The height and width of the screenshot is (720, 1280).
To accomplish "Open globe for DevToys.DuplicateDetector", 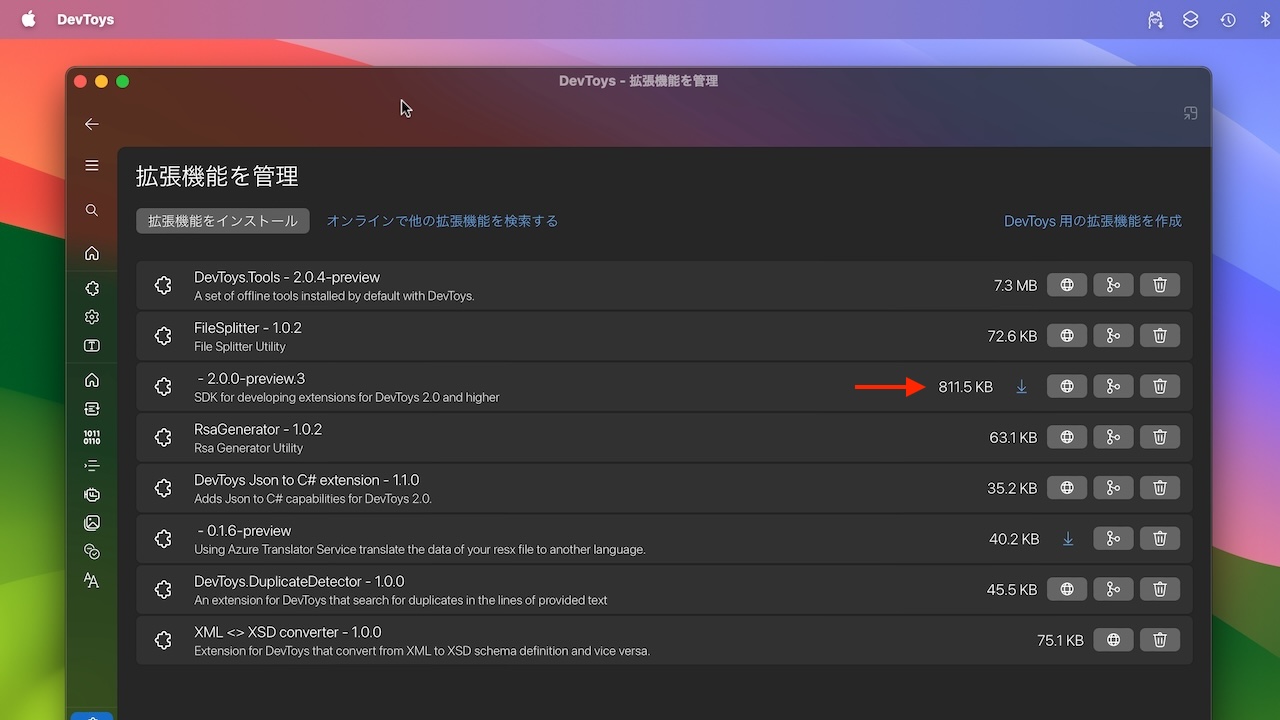I will click(1067, 590).
